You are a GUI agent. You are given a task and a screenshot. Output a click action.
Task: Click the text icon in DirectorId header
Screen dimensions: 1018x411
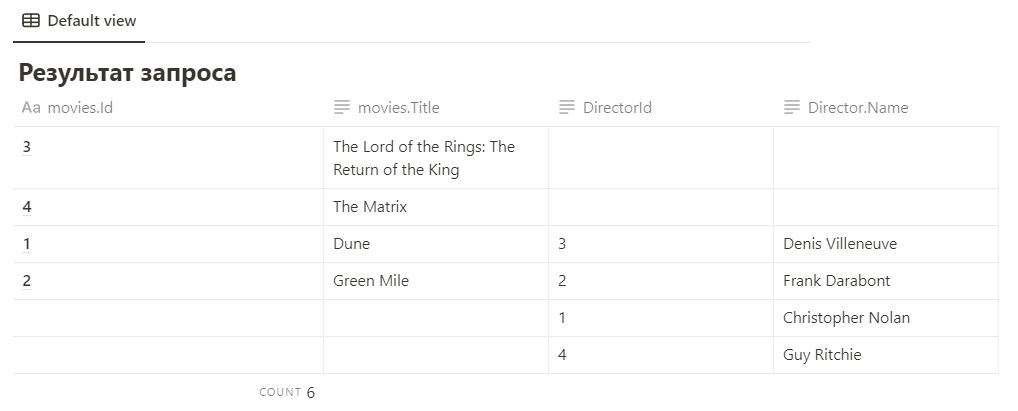[x=567, y=107]
